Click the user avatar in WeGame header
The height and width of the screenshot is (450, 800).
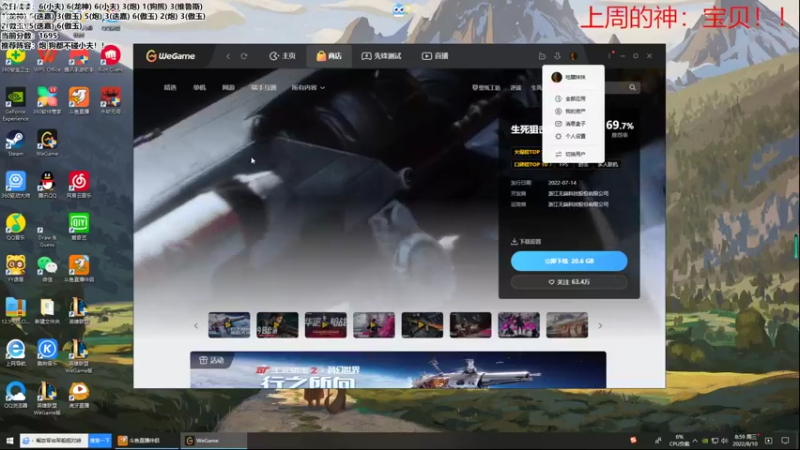coord(573,56)
